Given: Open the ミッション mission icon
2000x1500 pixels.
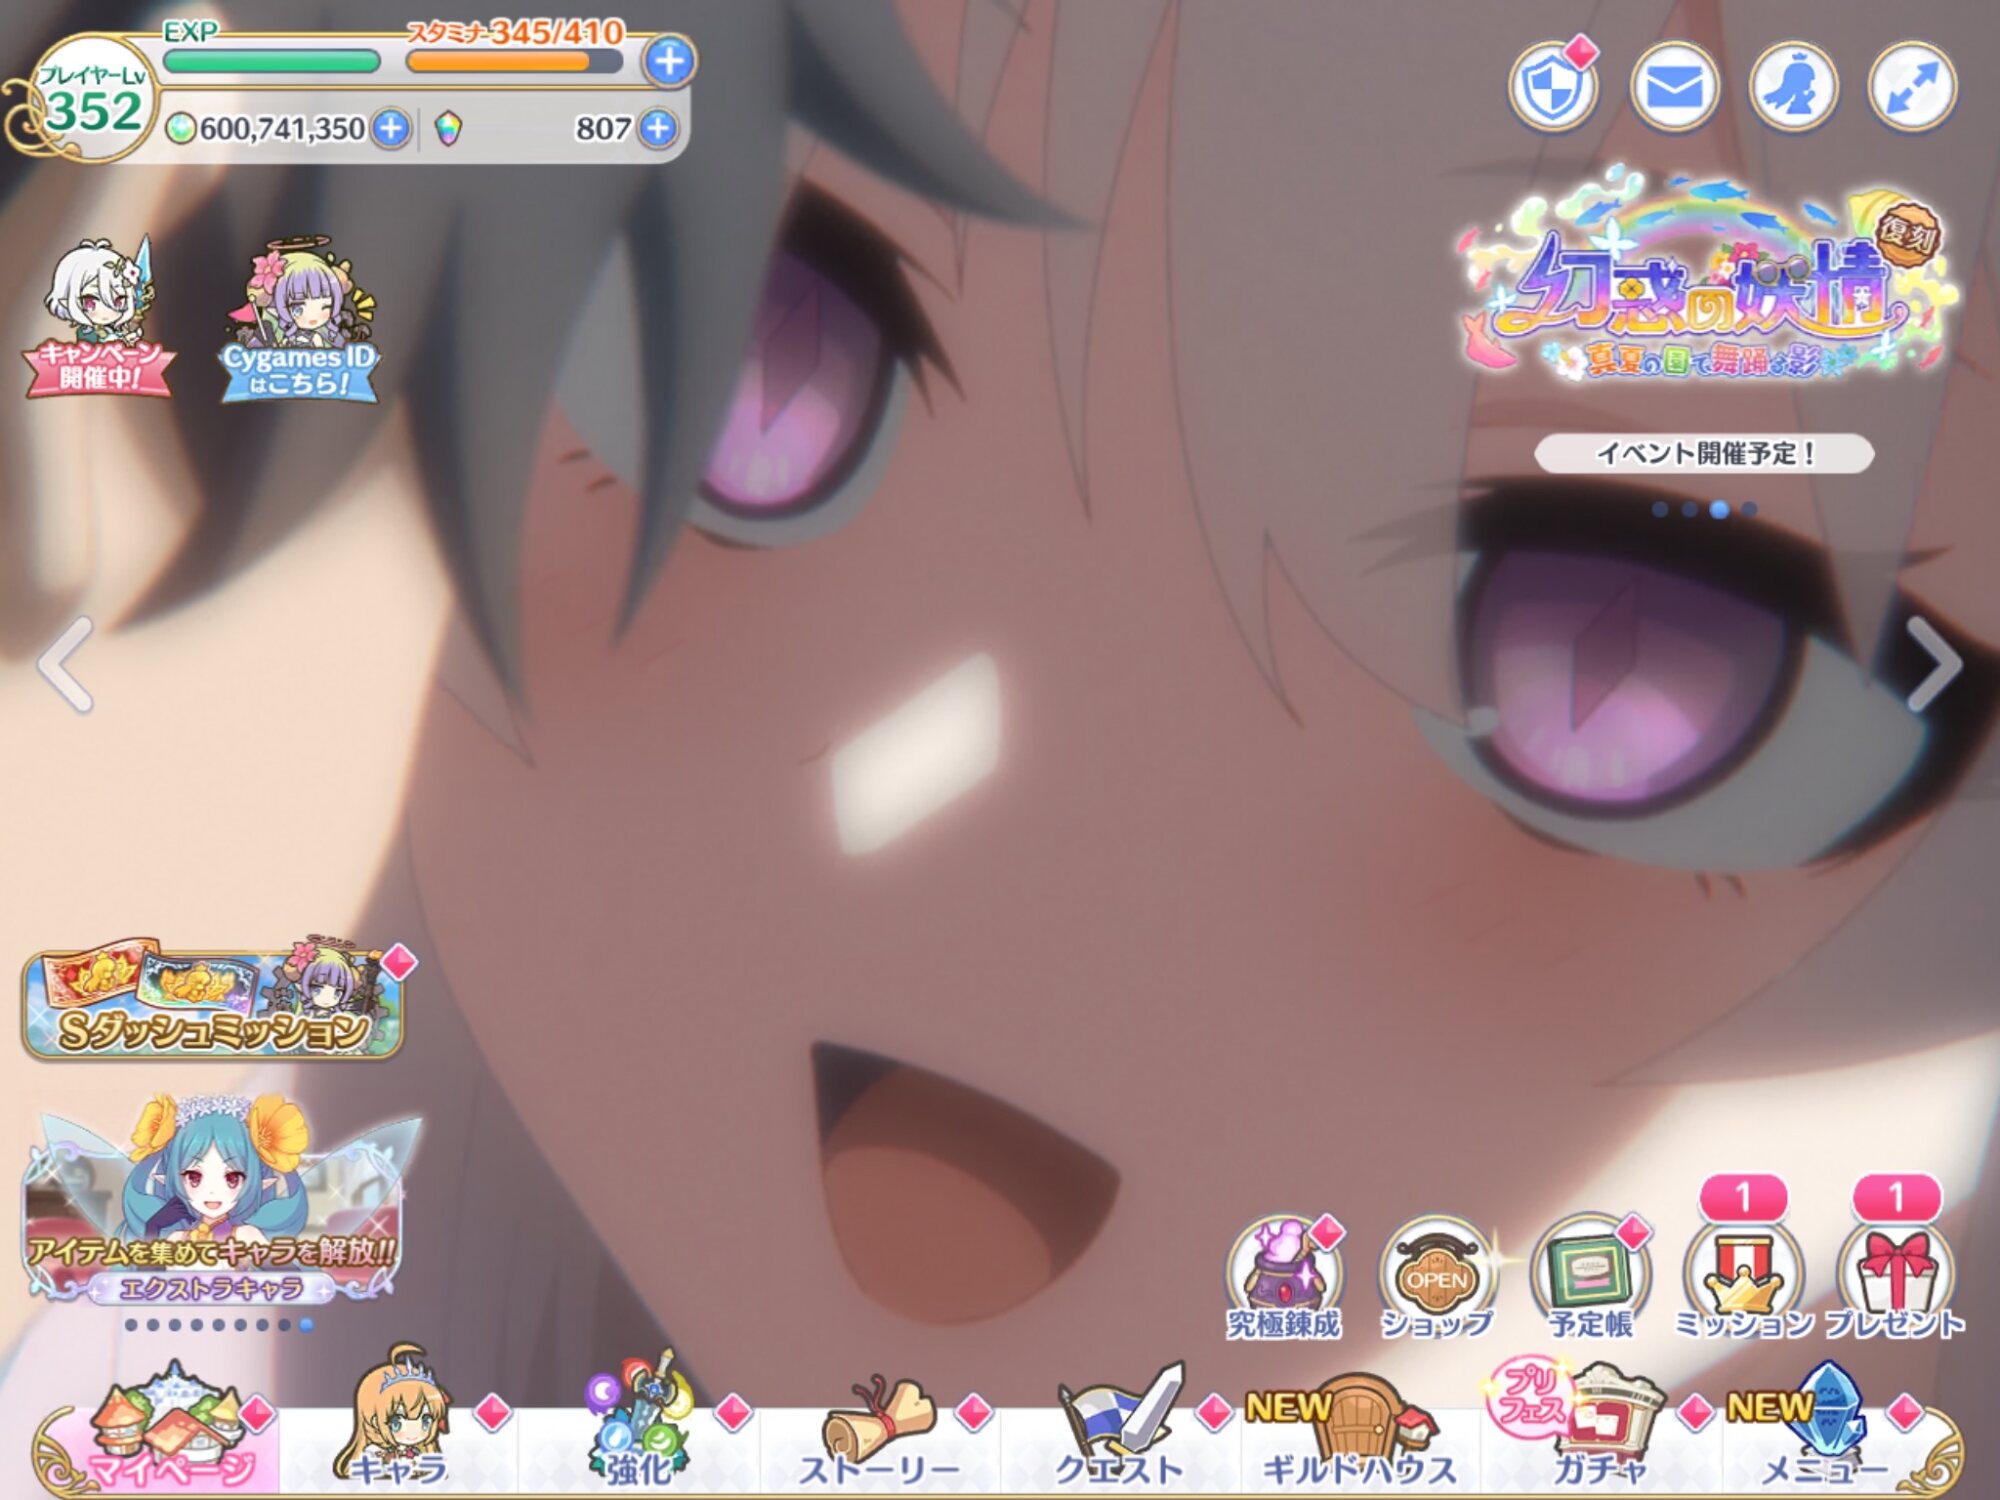Looking at the screenshot, I should (1743, 1277).
